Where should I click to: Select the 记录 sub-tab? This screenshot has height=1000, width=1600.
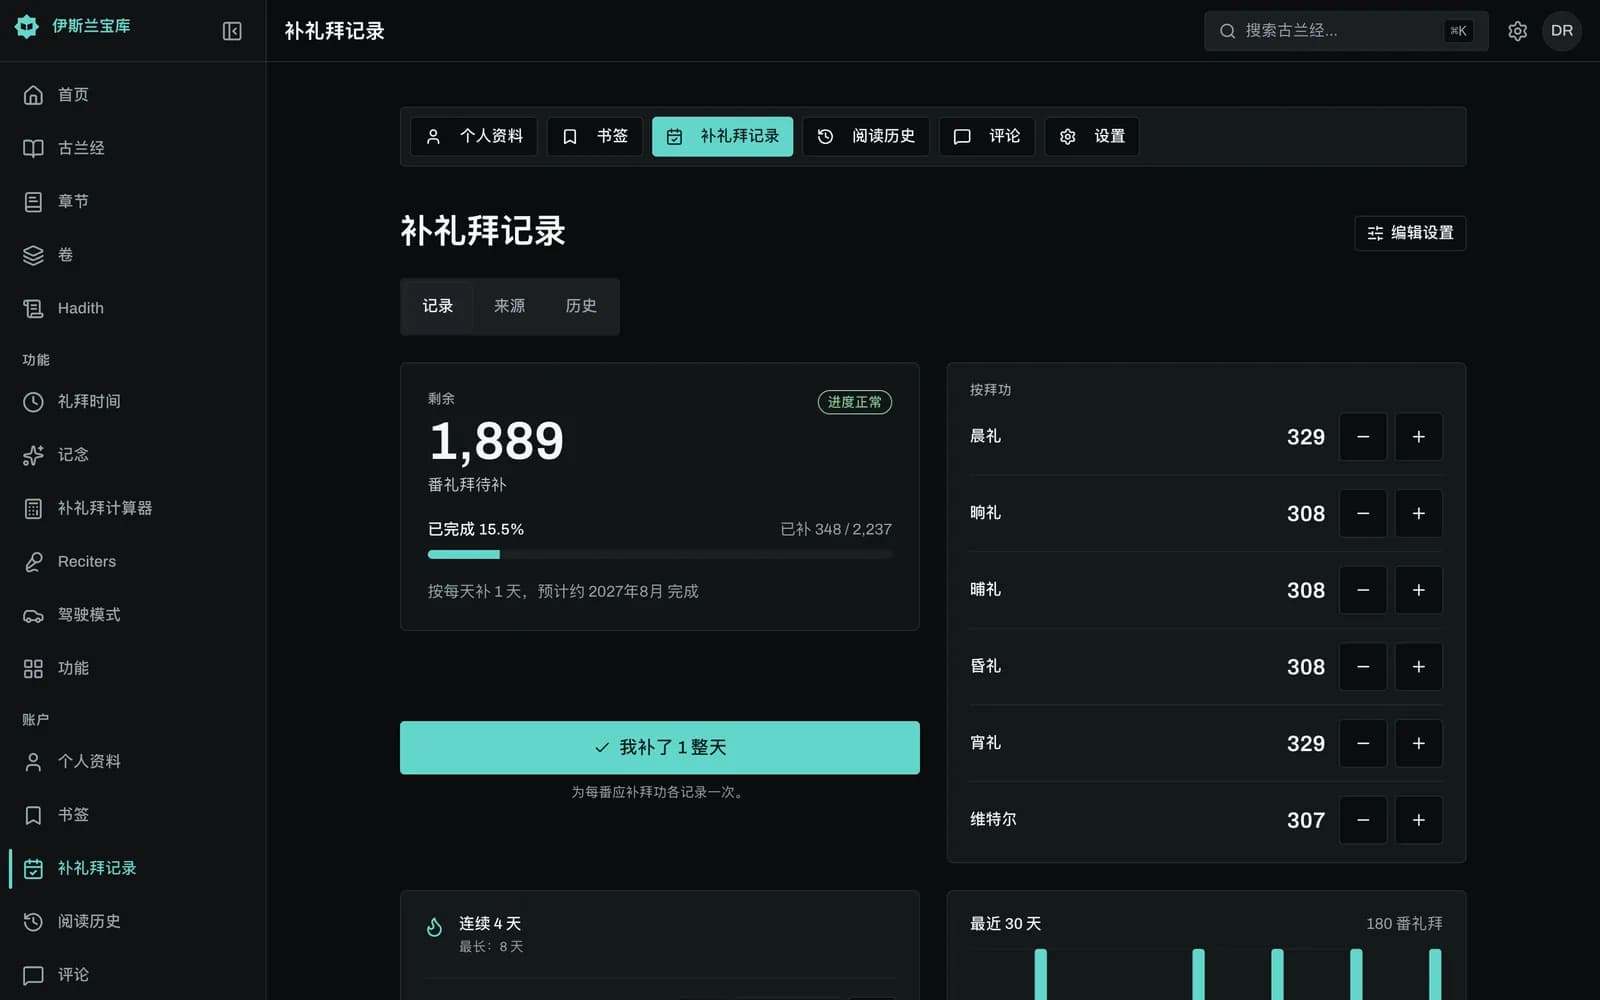[x=437, y=306]
